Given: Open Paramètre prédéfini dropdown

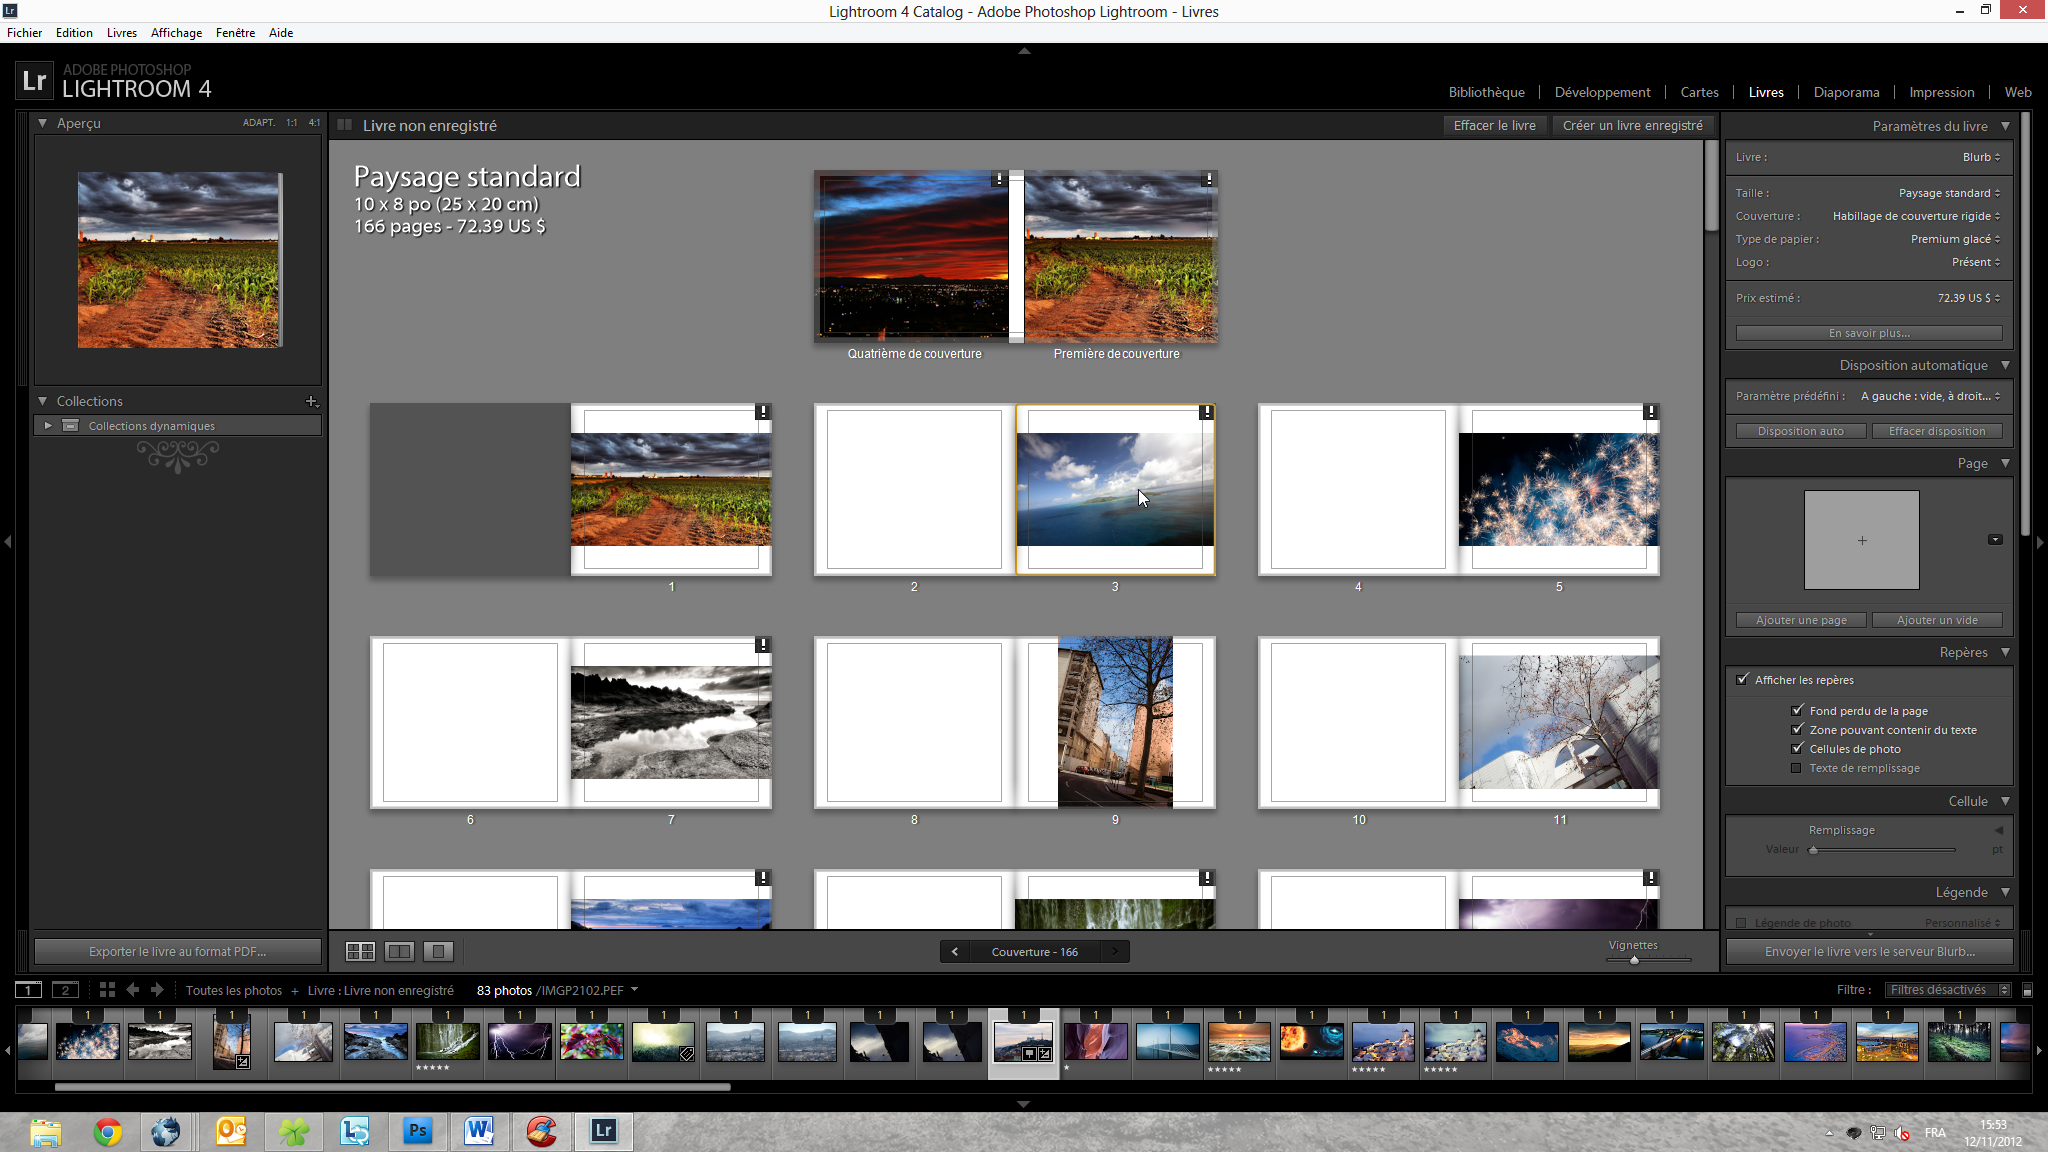Looking at the screenshot, I should 1930,396.
